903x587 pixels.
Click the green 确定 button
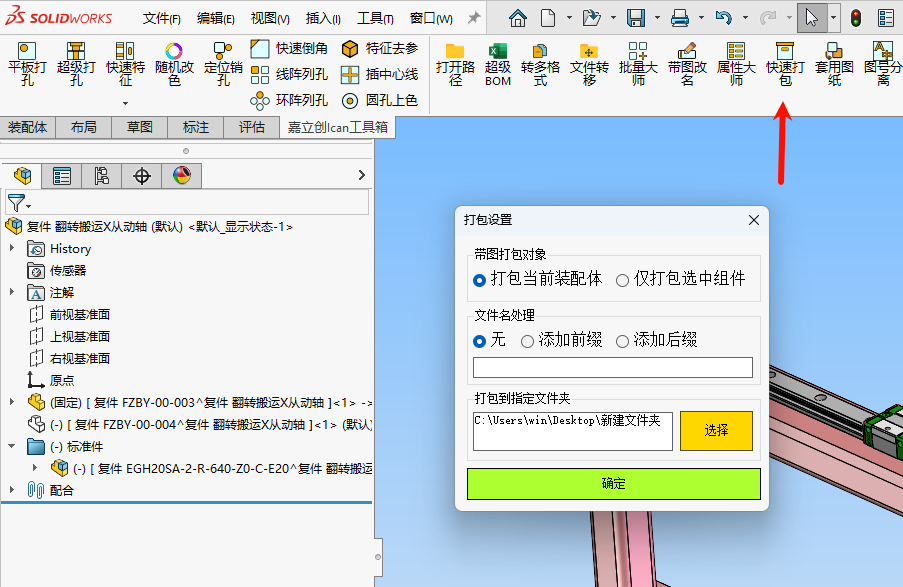pos(613,484)
